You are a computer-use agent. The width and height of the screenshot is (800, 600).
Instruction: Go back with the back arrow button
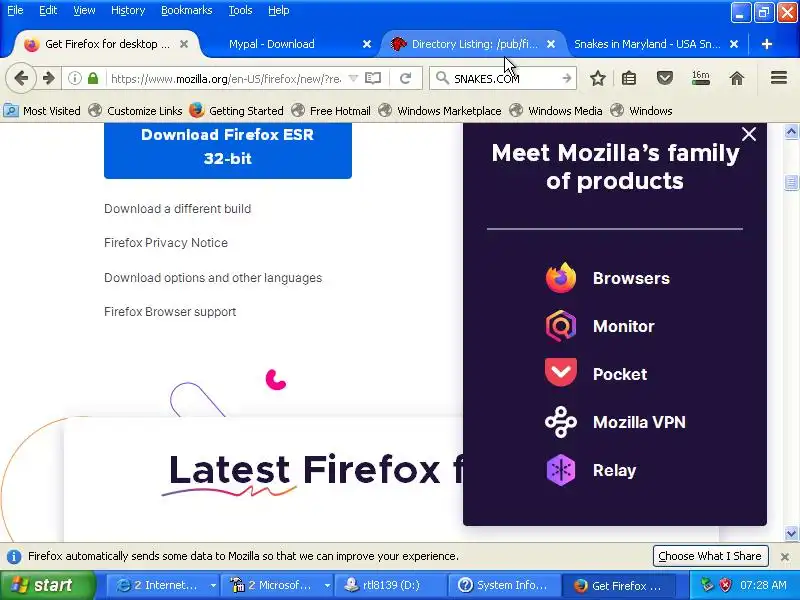[x=21, y=78]
